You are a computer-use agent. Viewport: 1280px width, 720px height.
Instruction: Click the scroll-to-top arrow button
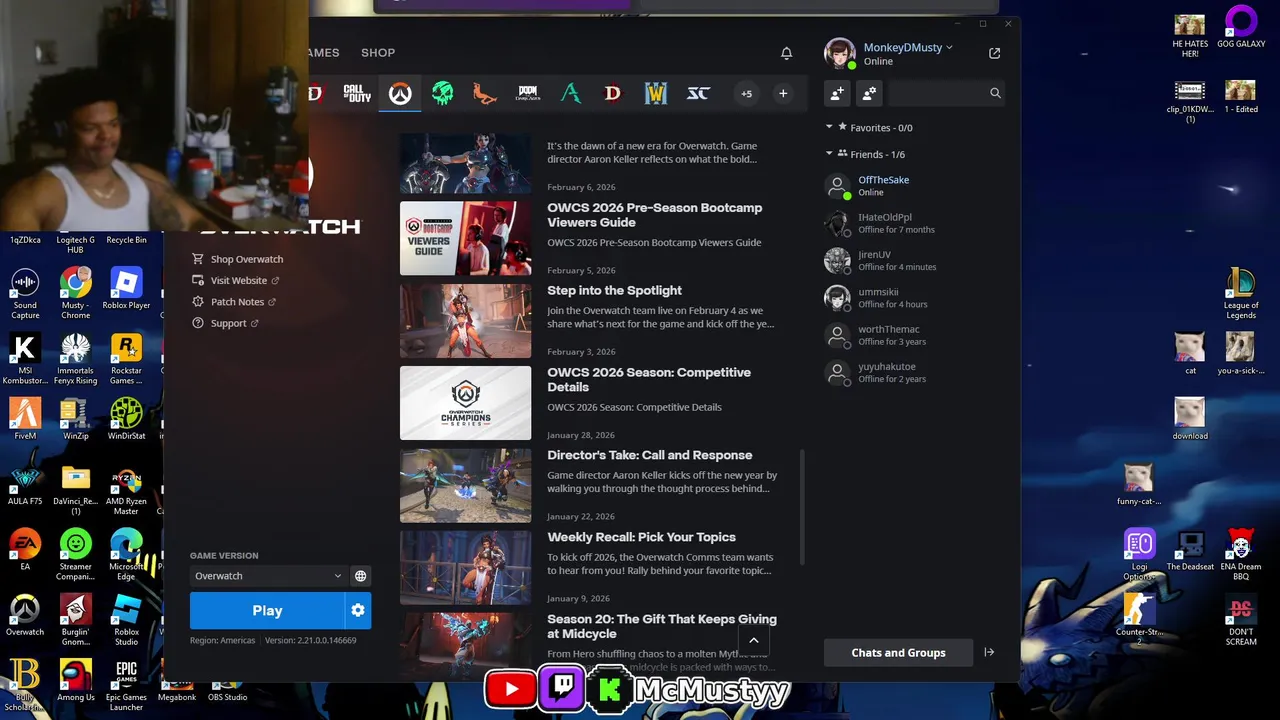click(754, 641)
